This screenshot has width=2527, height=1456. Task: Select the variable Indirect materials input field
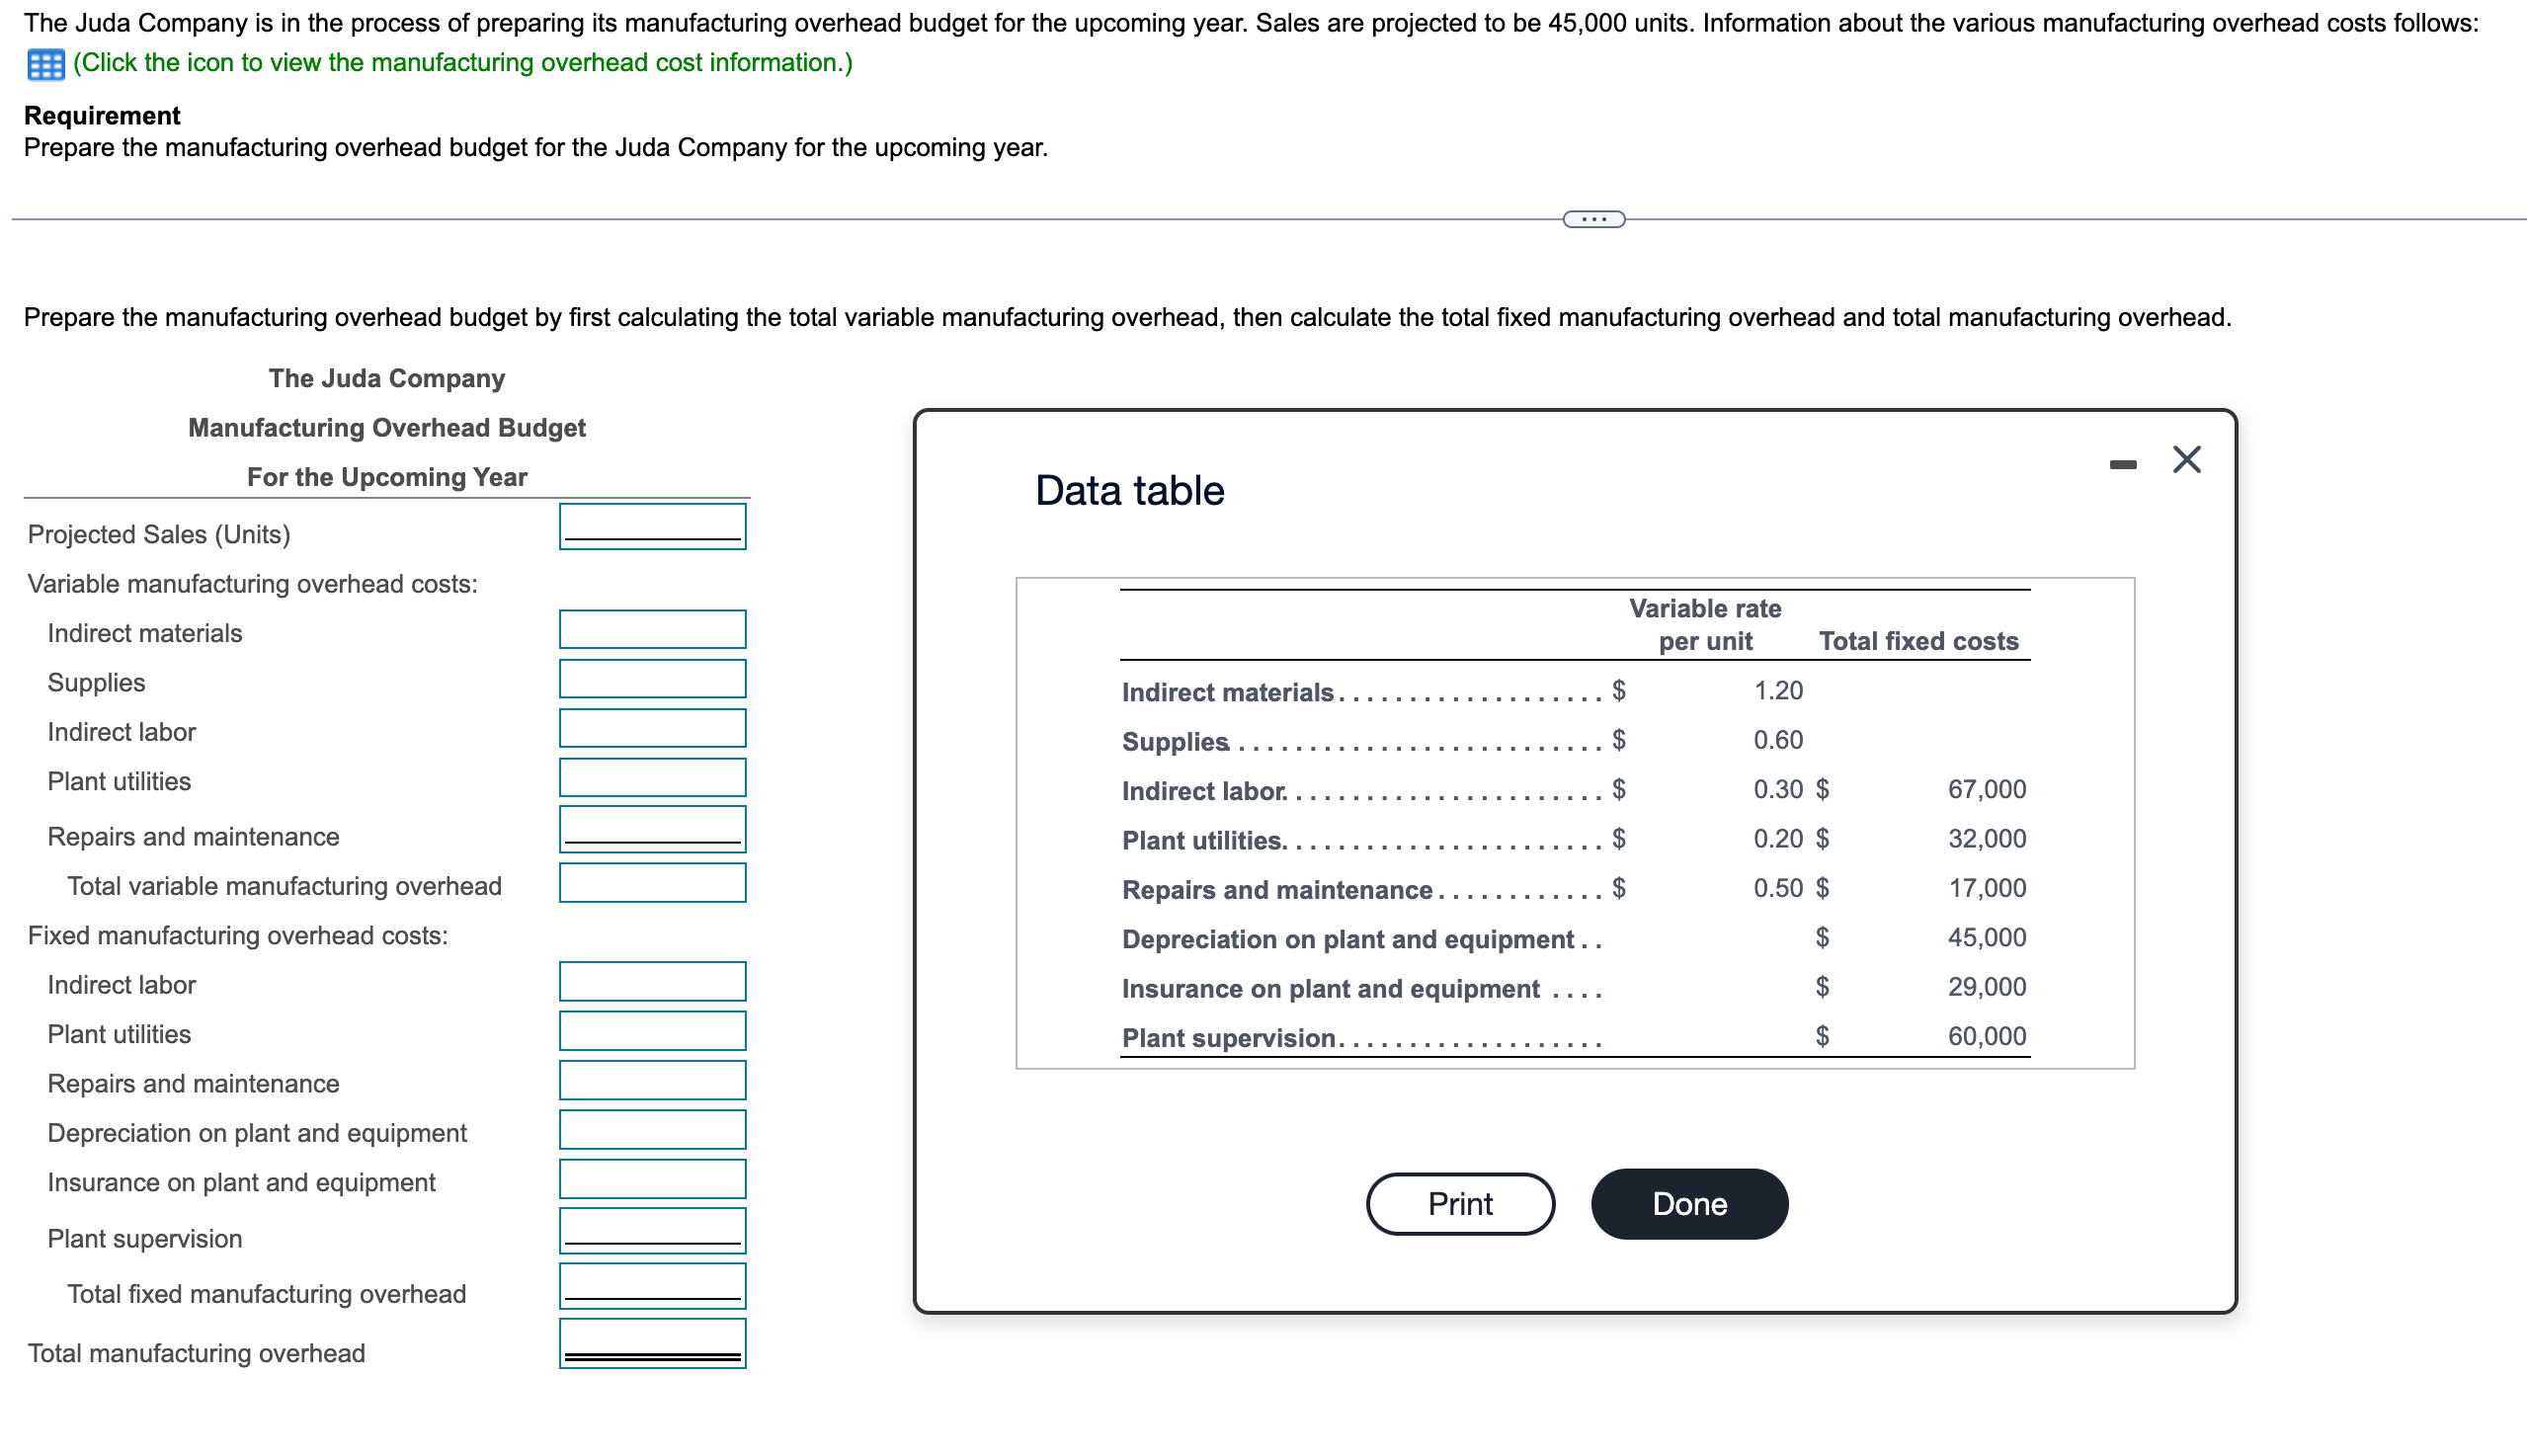pyautogui.click(x=652, y=629)
